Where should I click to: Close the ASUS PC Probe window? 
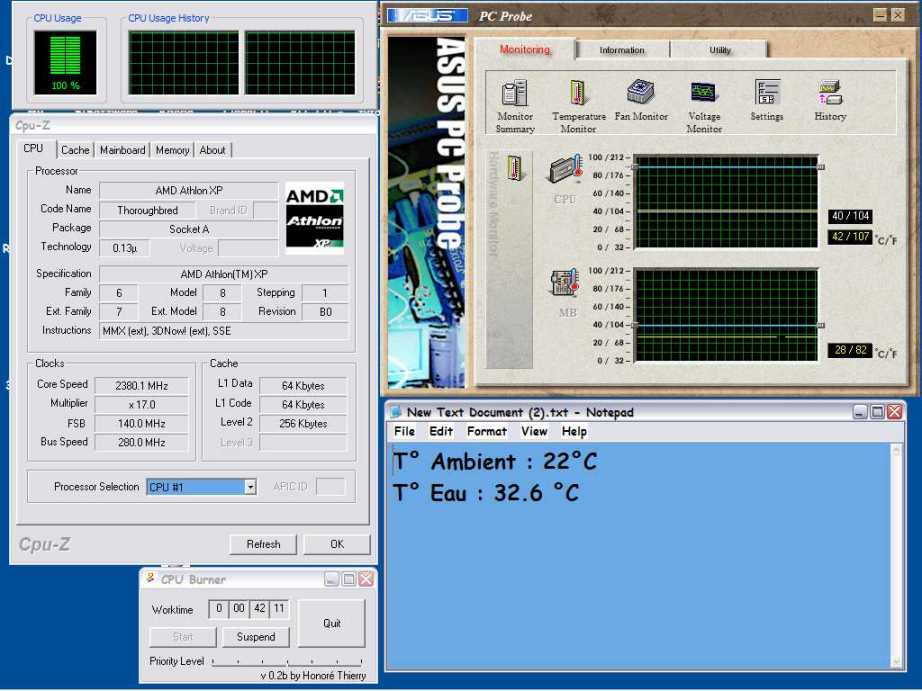coord(898,15)
